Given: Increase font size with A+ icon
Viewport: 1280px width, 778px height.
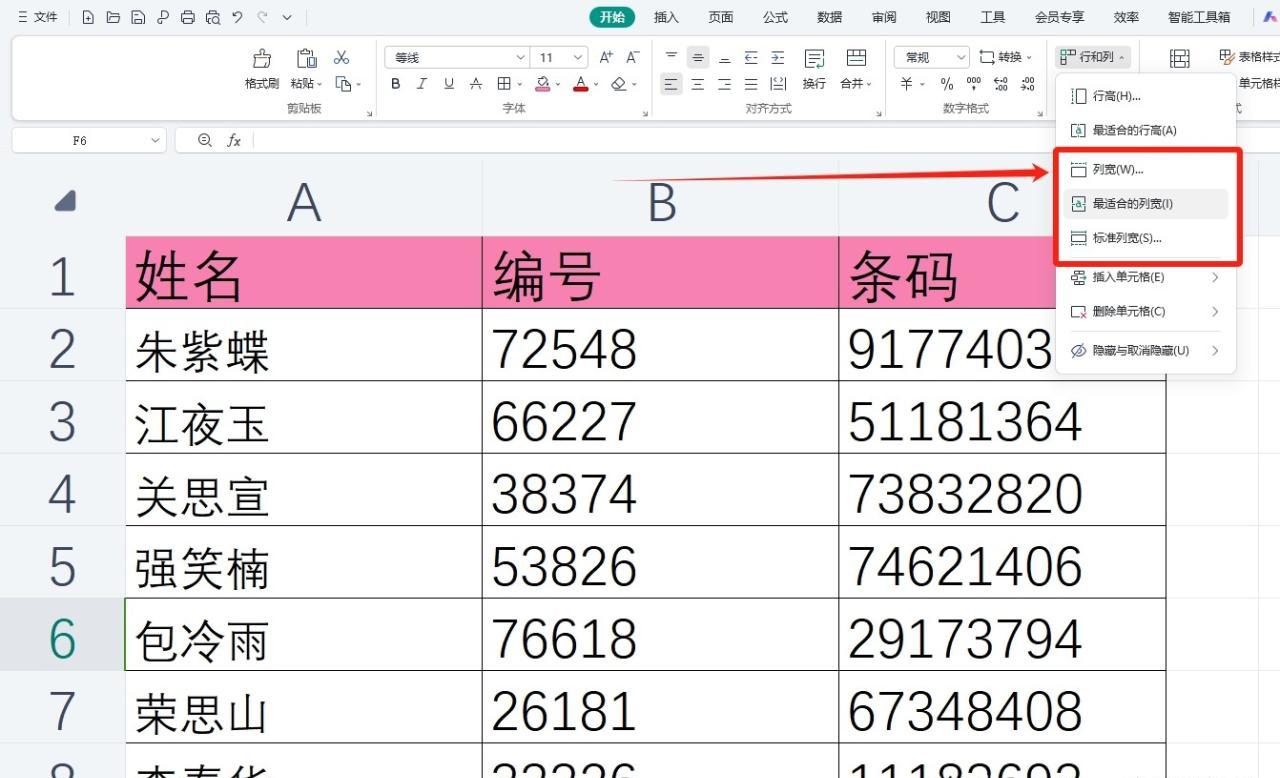Looking at the screenshot, I should 606,57.
